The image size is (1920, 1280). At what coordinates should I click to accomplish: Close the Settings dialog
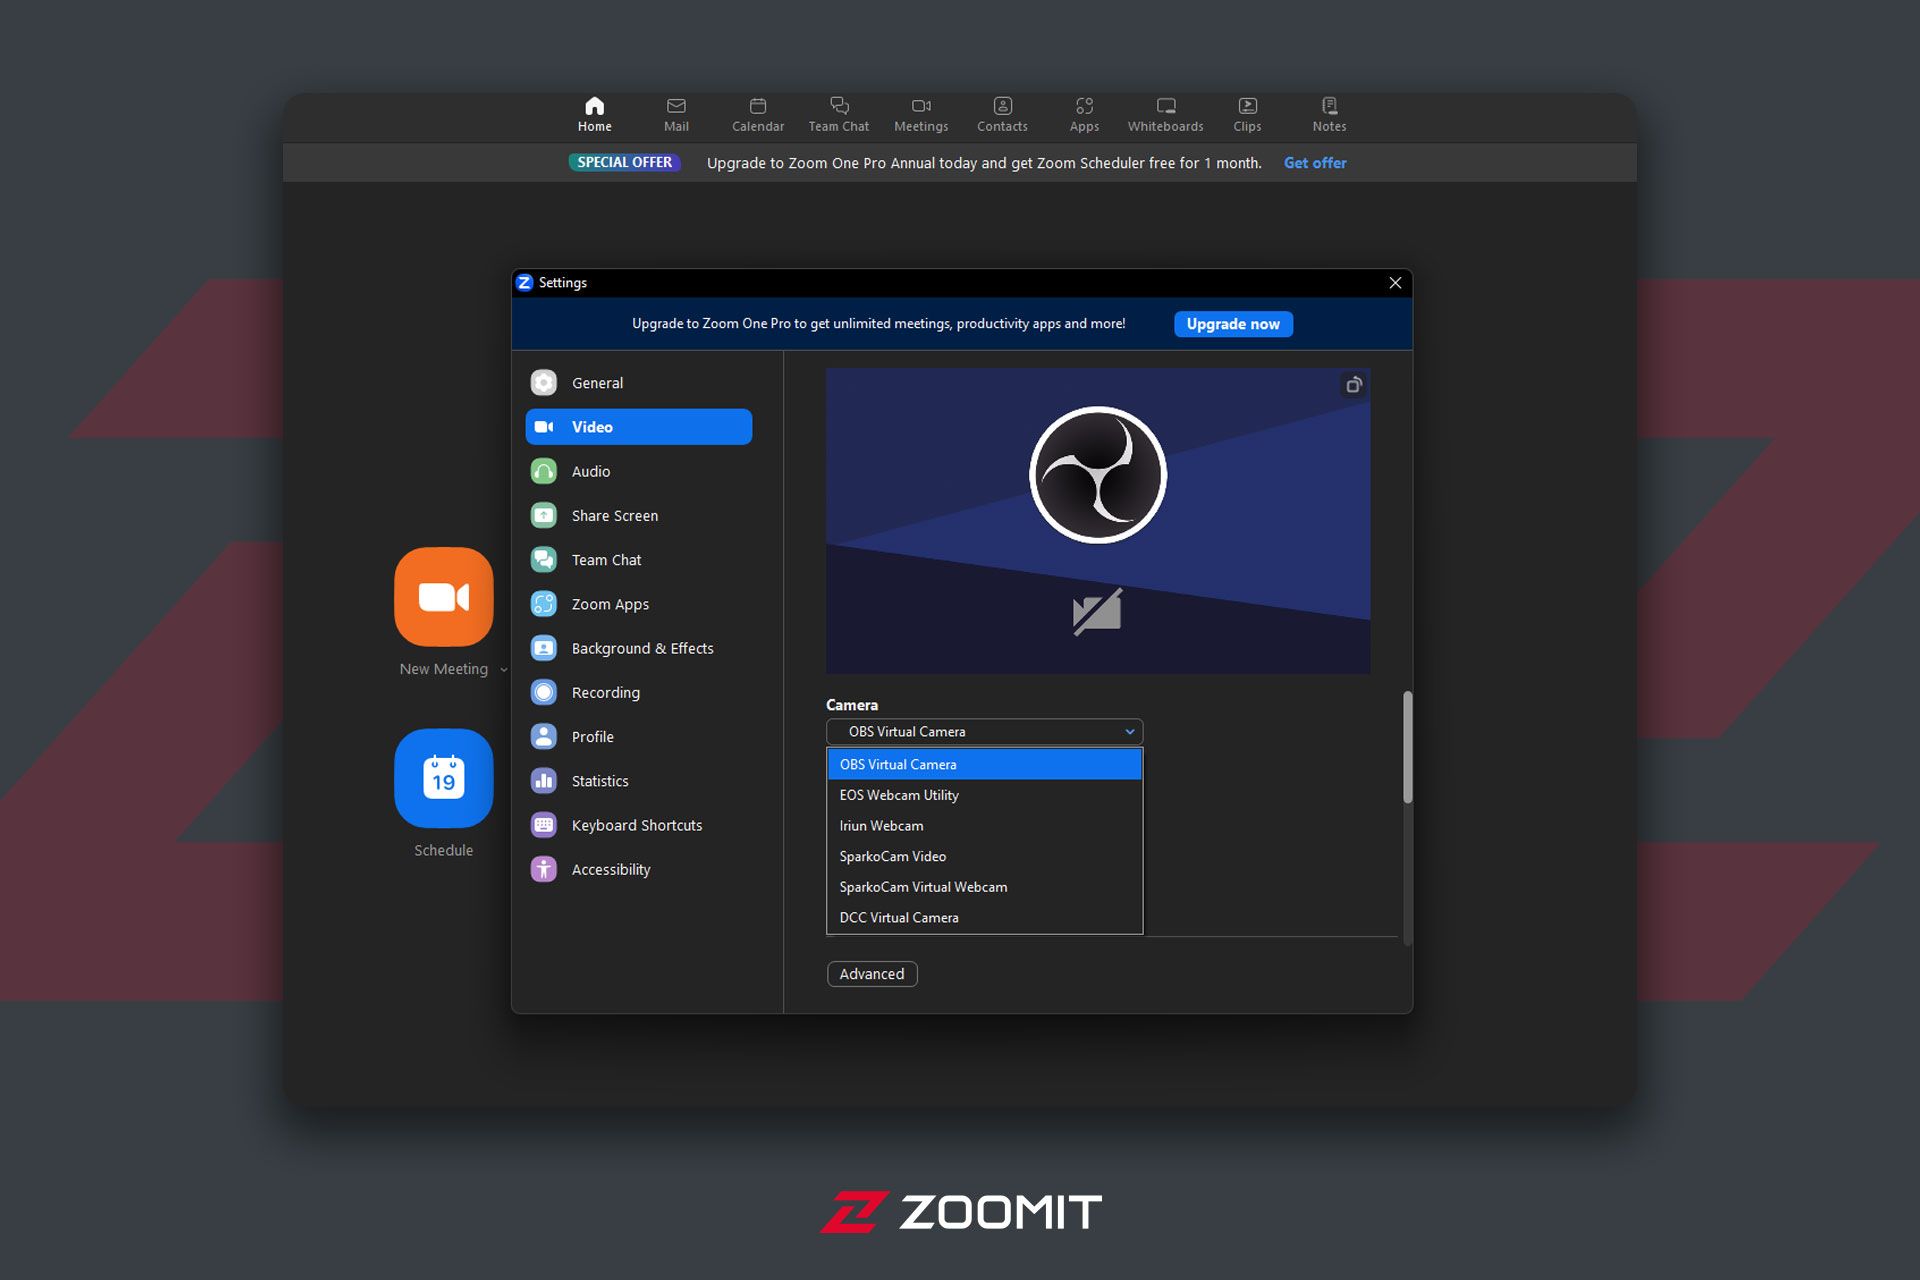(1395, 283)
